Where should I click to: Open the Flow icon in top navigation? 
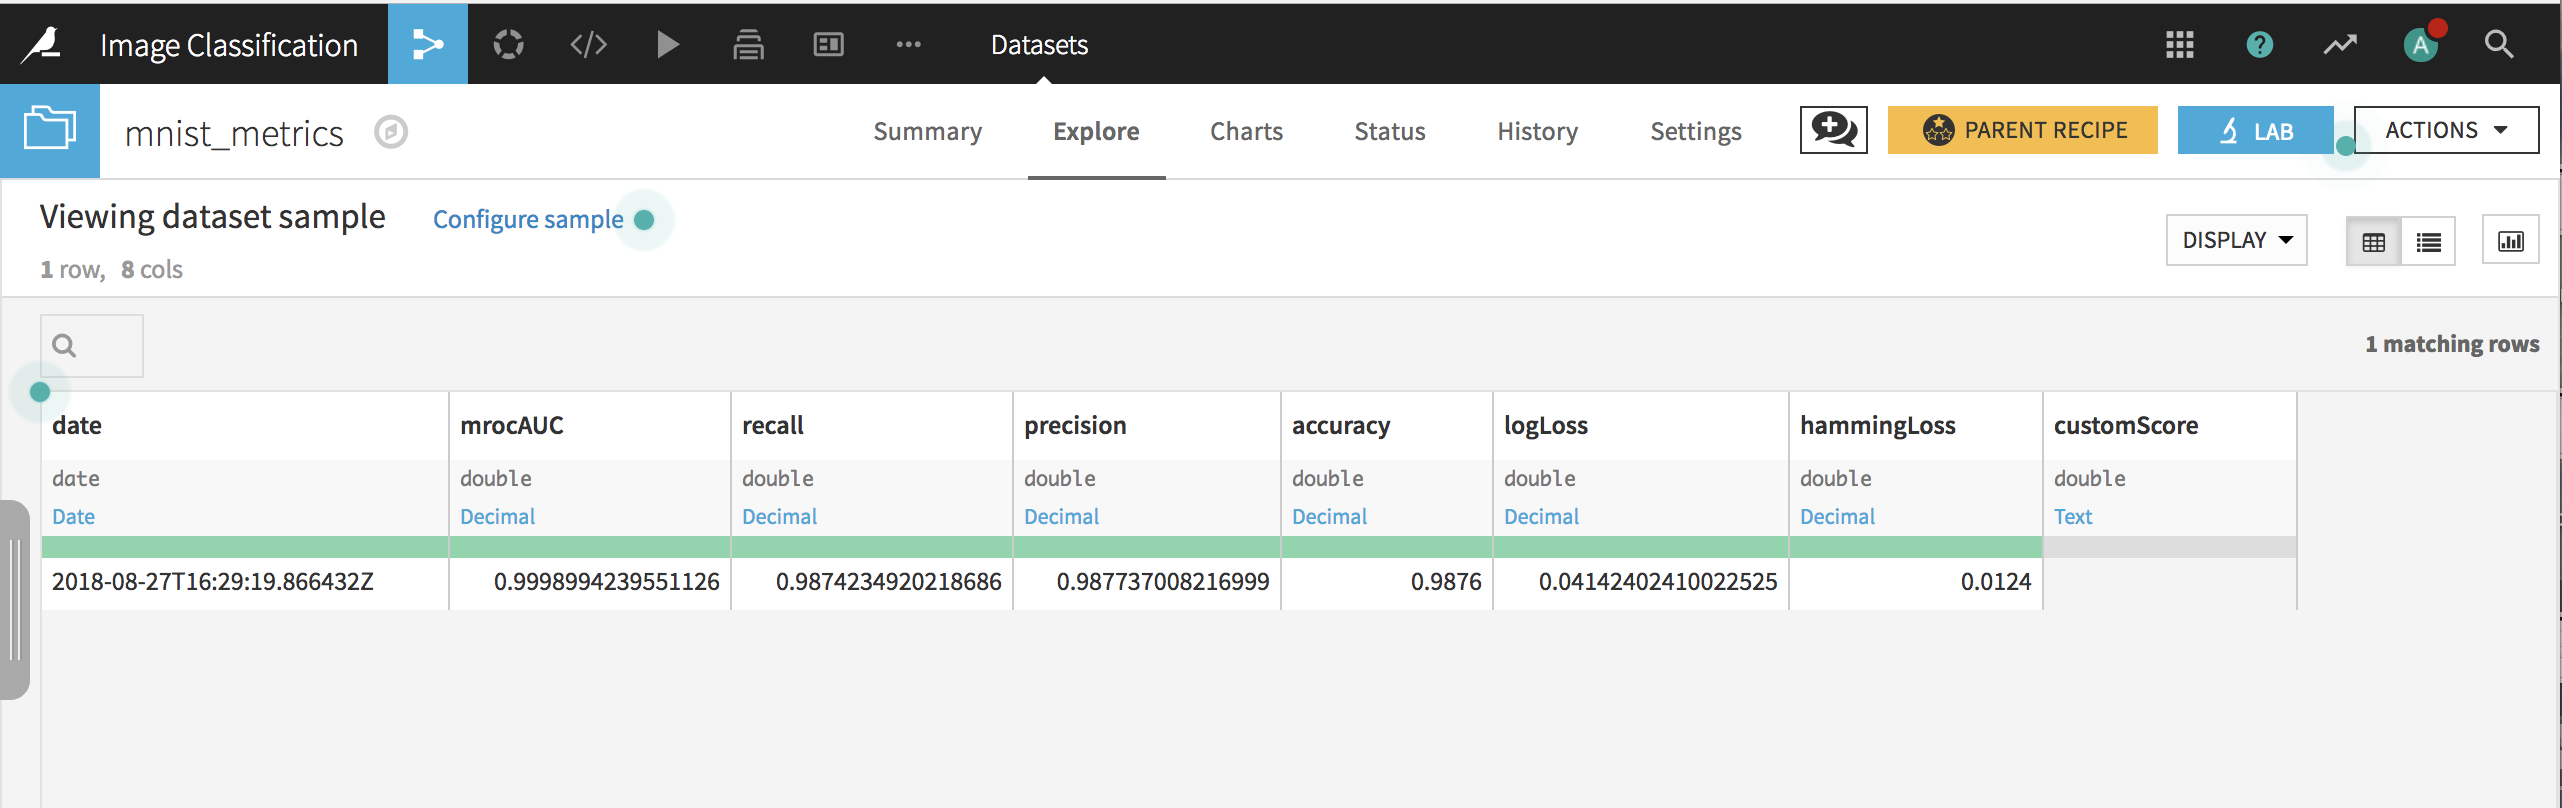click(427, 44)
